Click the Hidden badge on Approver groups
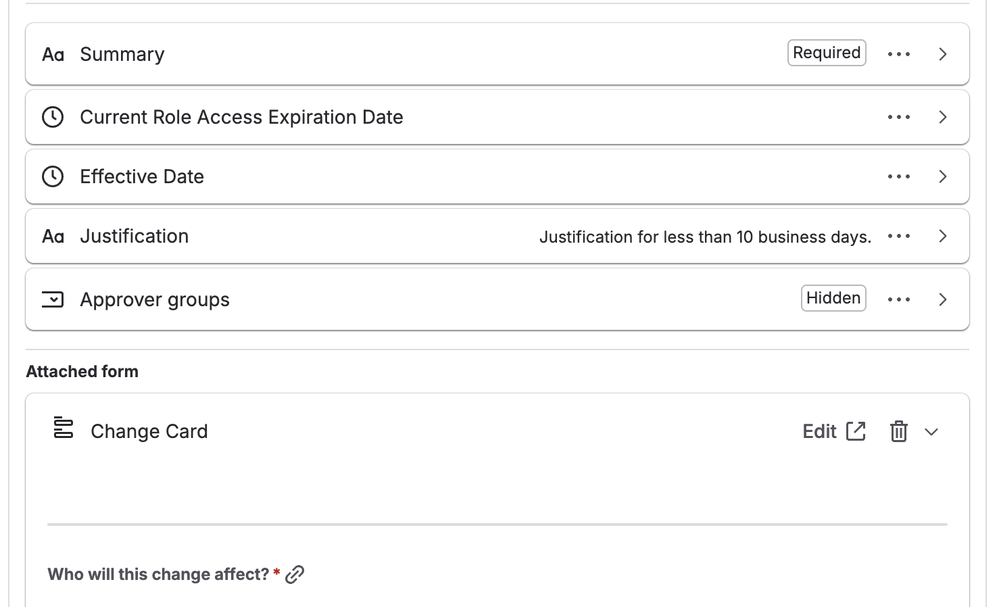Screen dimensions: 999x607 (833, 298)
